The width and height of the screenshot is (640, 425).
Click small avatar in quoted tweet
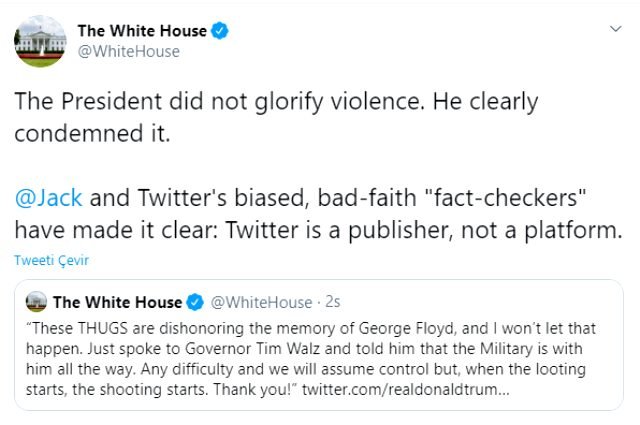click(x=37, y=302)
